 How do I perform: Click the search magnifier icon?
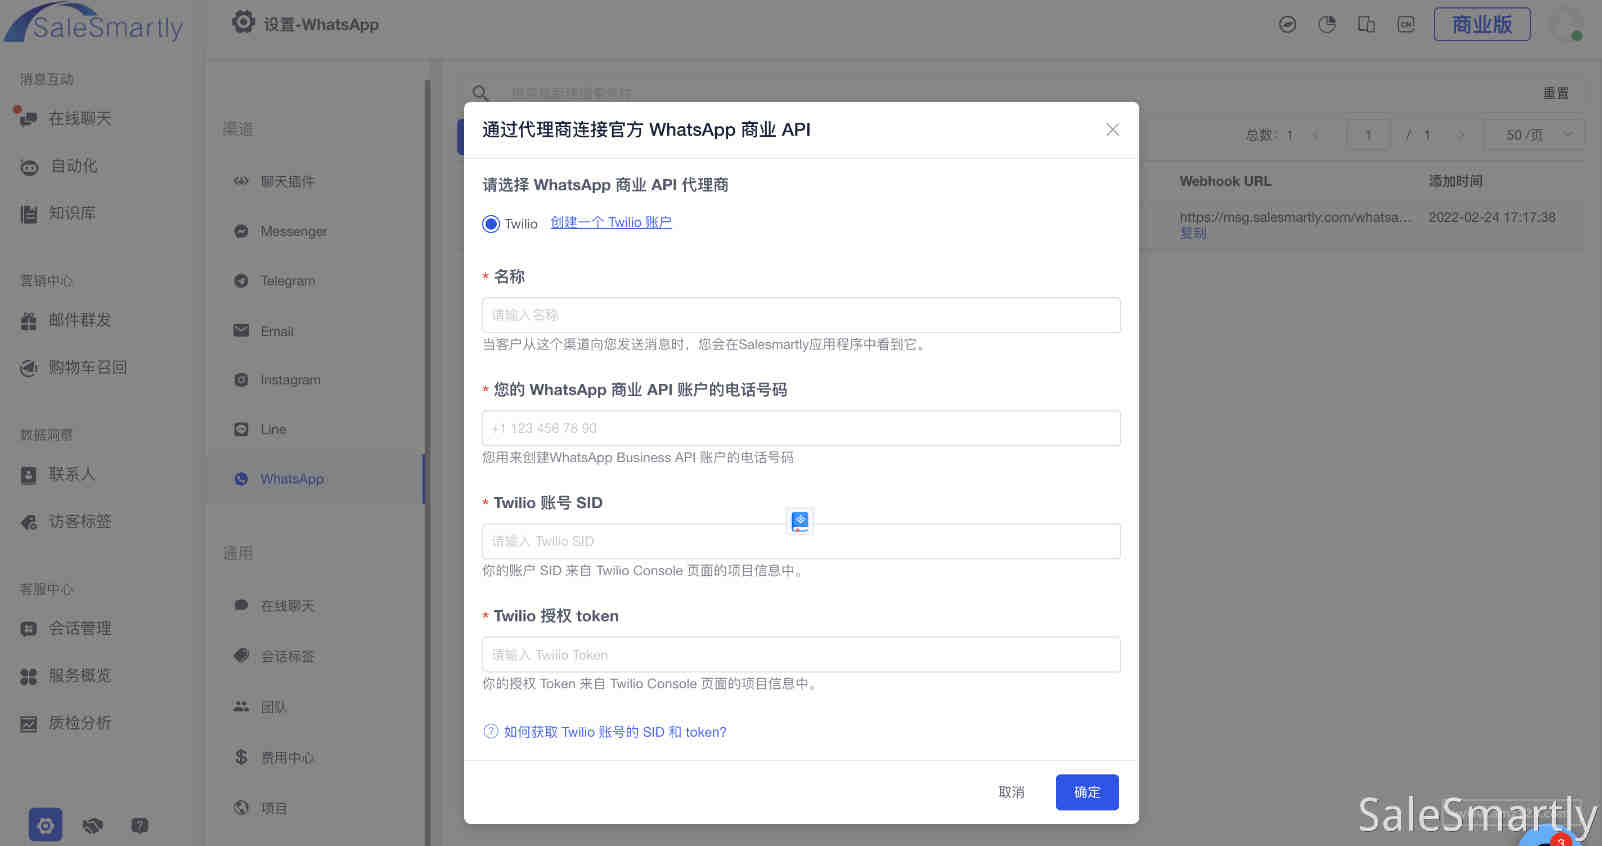click(480, 93)
